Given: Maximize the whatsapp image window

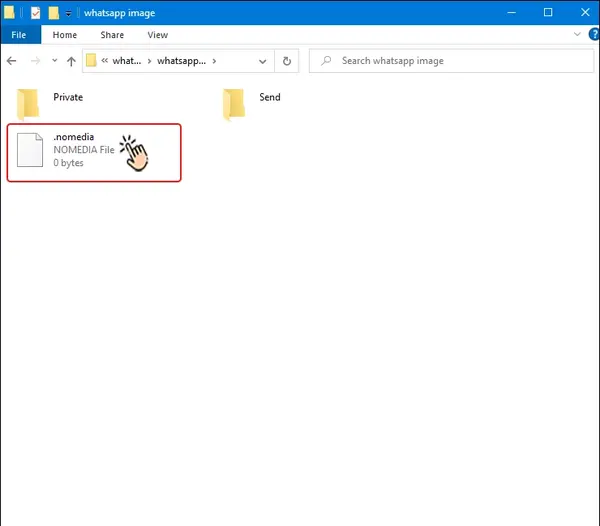Looking at the screenshot, I should [548, 13].
